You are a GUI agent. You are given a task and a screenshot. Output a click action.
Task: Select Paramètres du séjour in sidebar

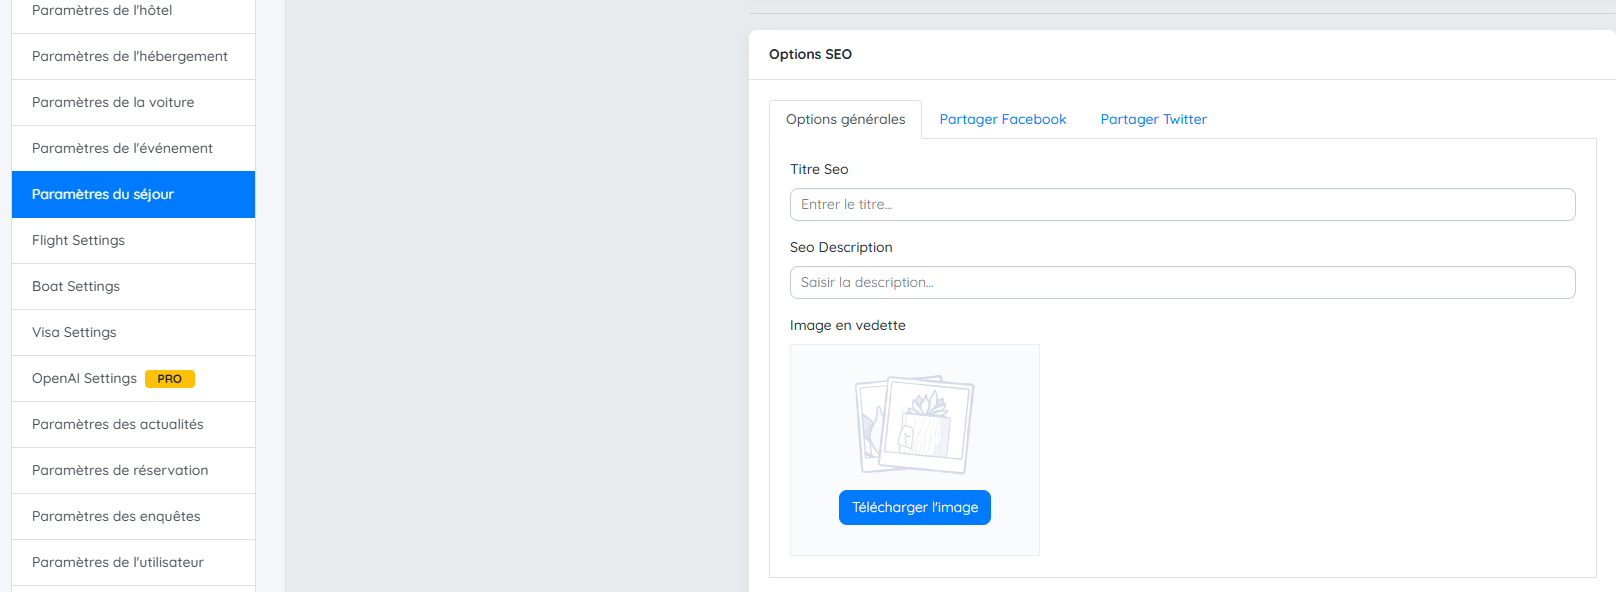click(103, 195)
